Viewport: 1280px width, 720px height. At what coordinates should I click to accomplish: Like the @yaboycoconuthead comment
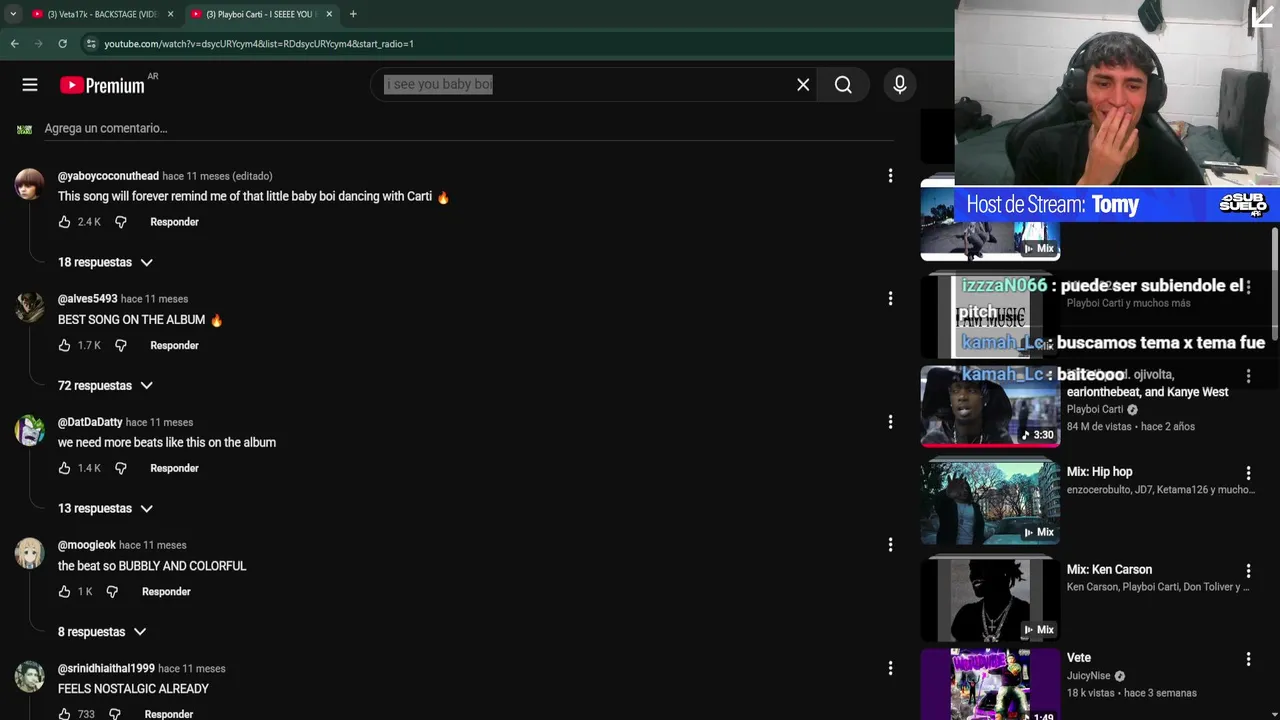pos(64,222)
